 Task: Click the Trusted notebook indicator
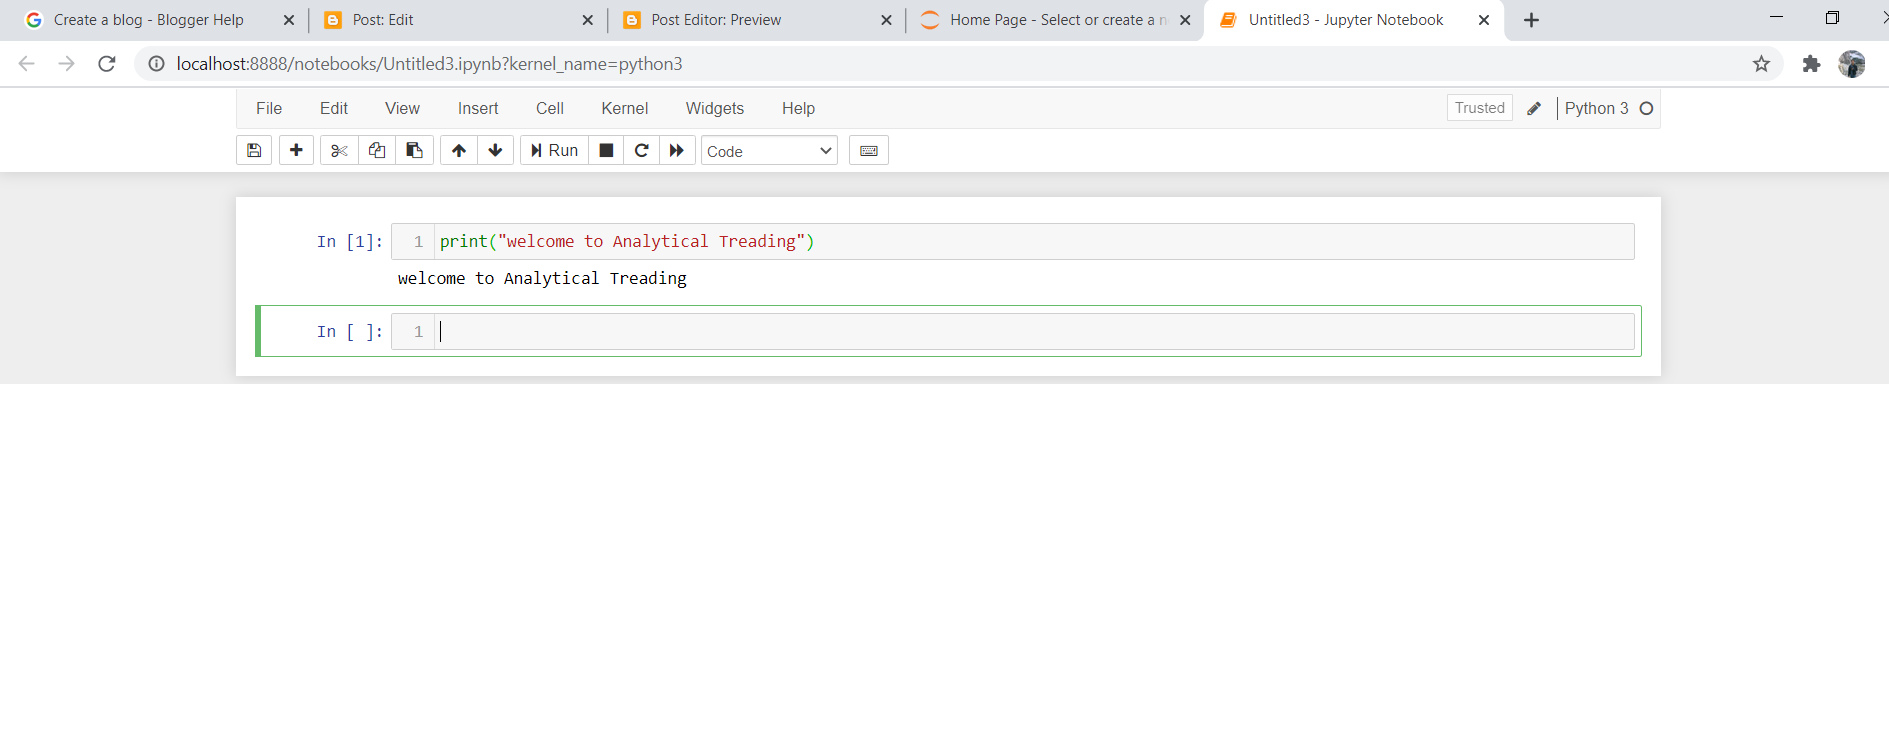pos(1479,108)
